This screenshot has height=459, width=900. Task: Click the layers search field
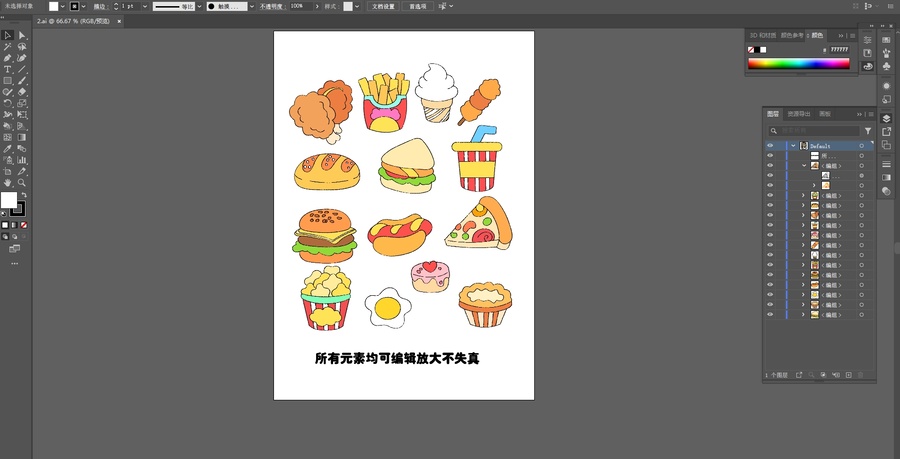814,131
